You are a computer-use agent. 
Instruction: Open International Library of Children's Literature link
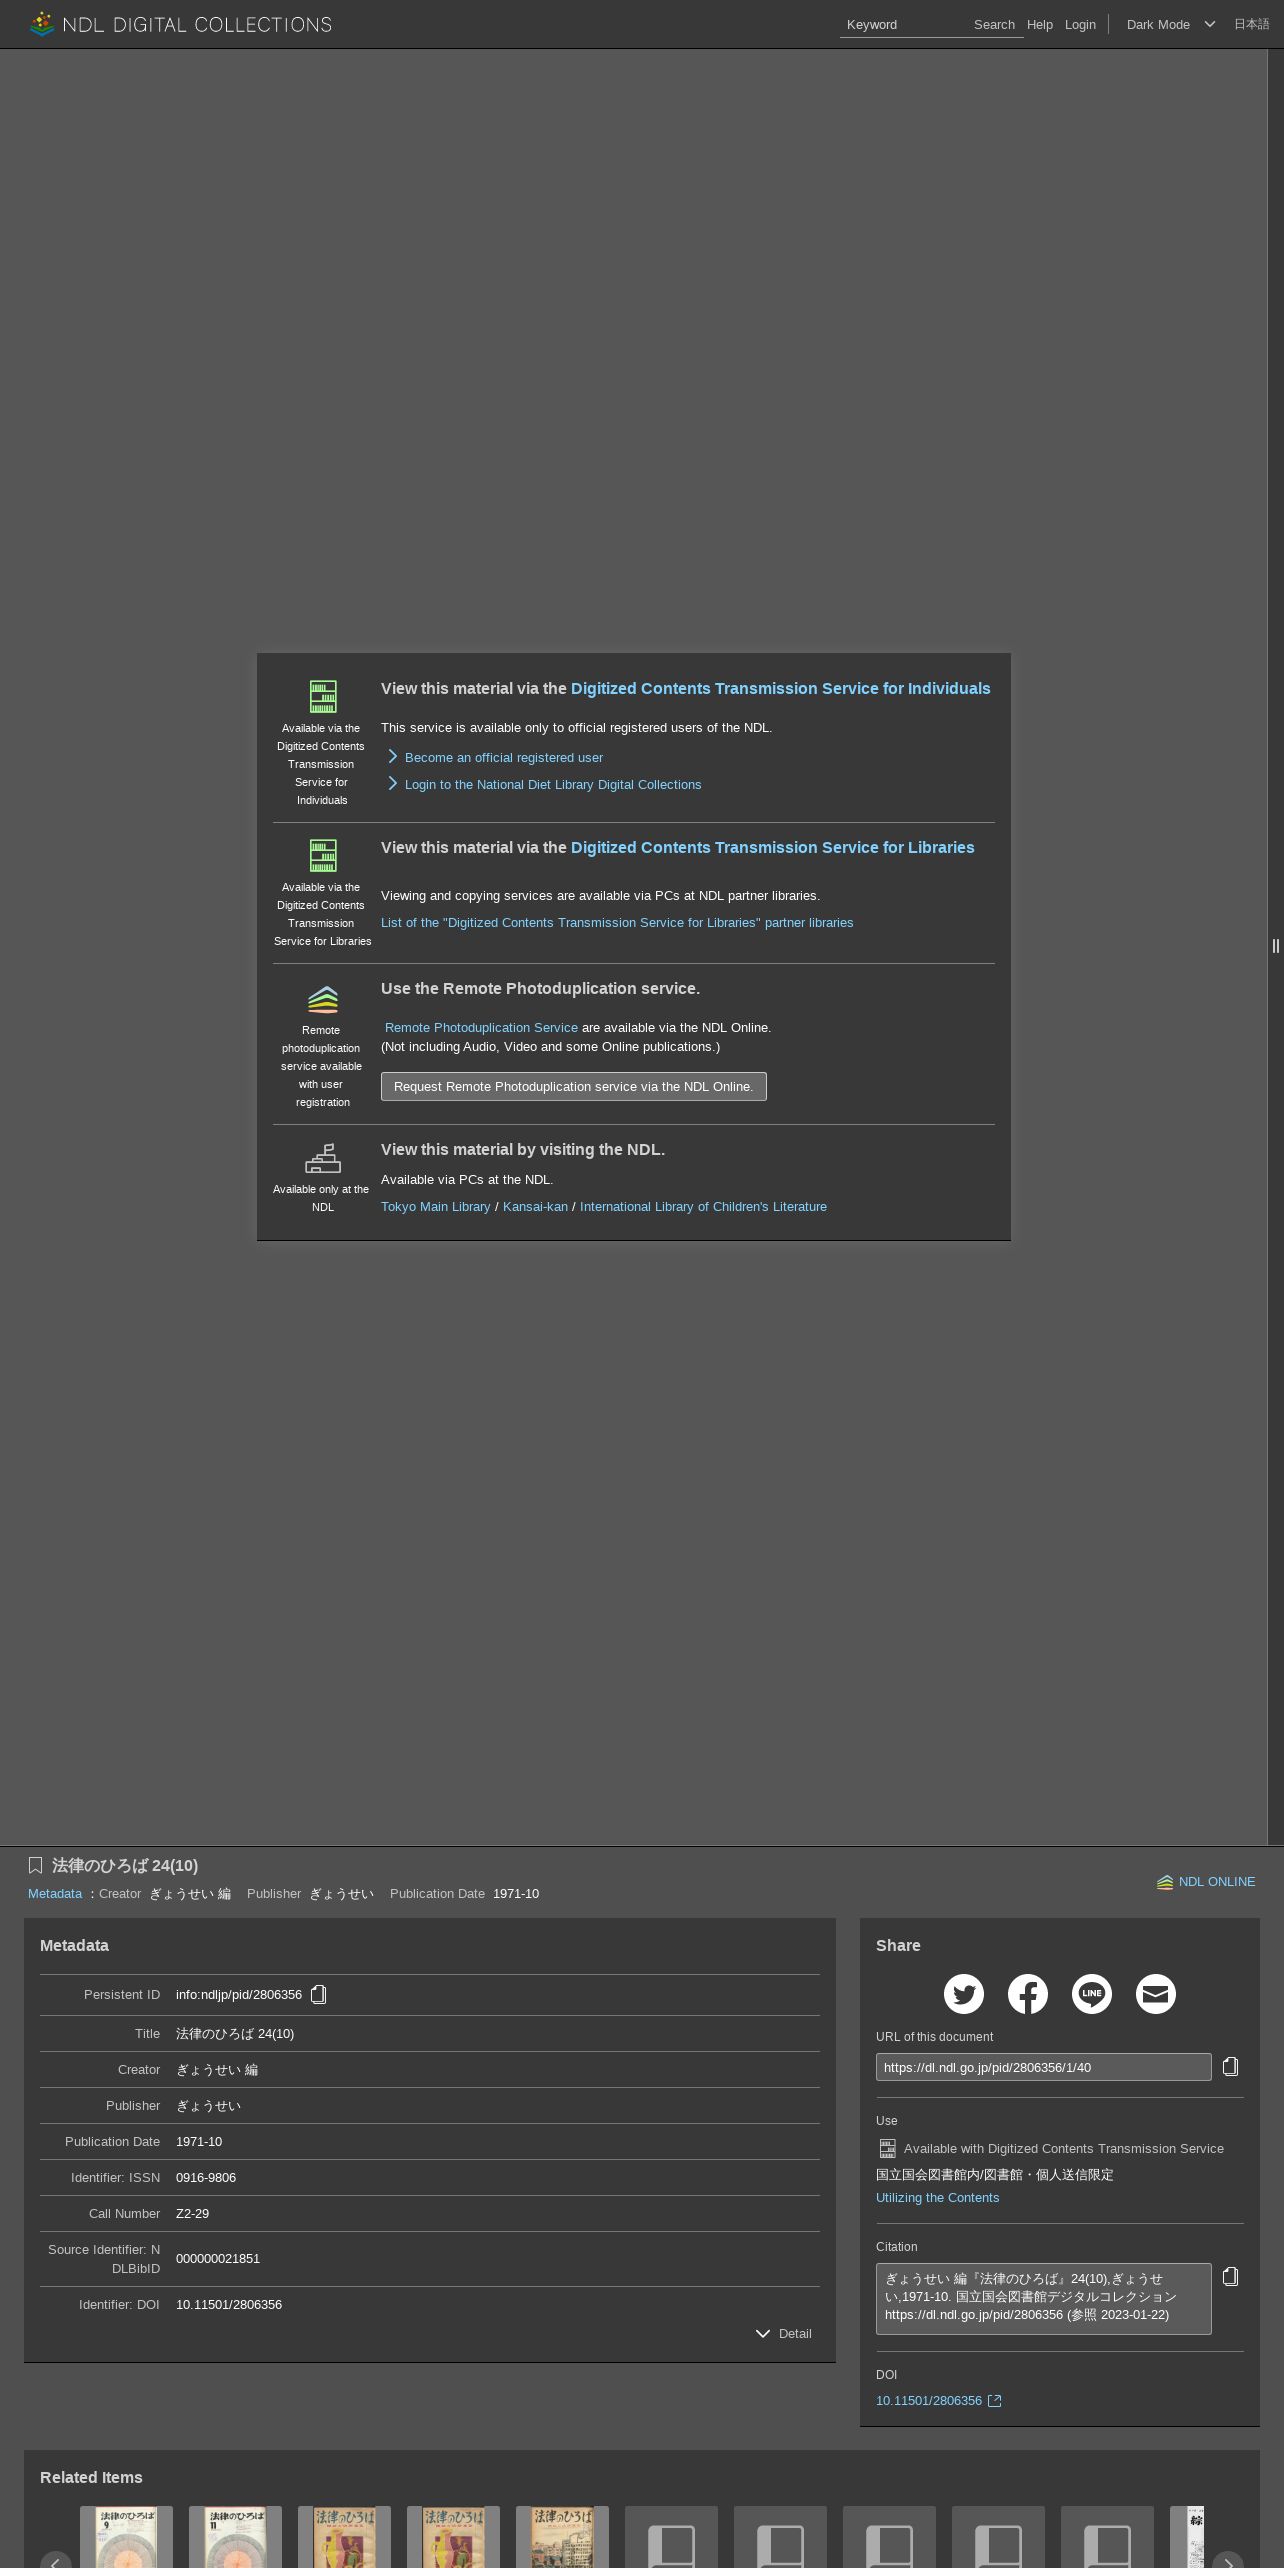click(703, 1207)
